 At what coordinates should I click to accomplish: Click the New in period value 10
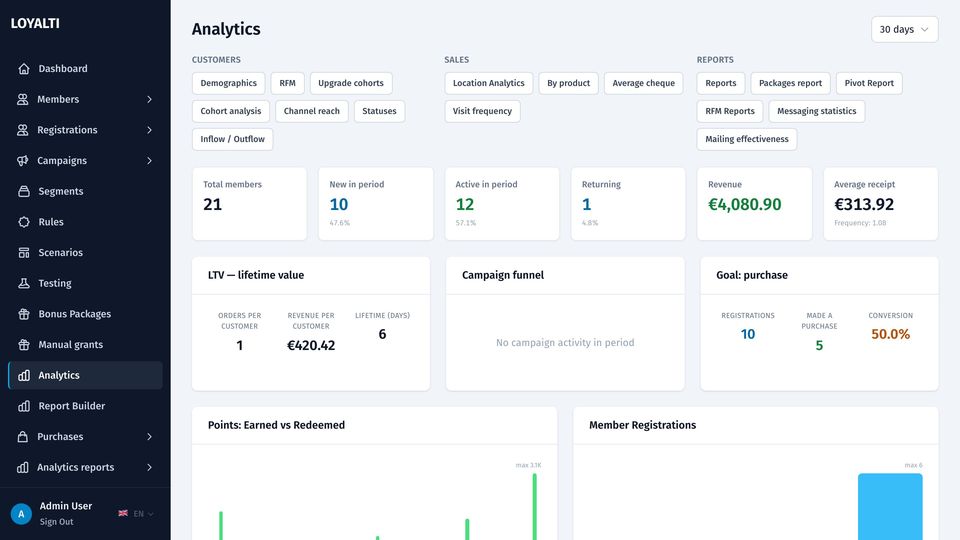339,204
